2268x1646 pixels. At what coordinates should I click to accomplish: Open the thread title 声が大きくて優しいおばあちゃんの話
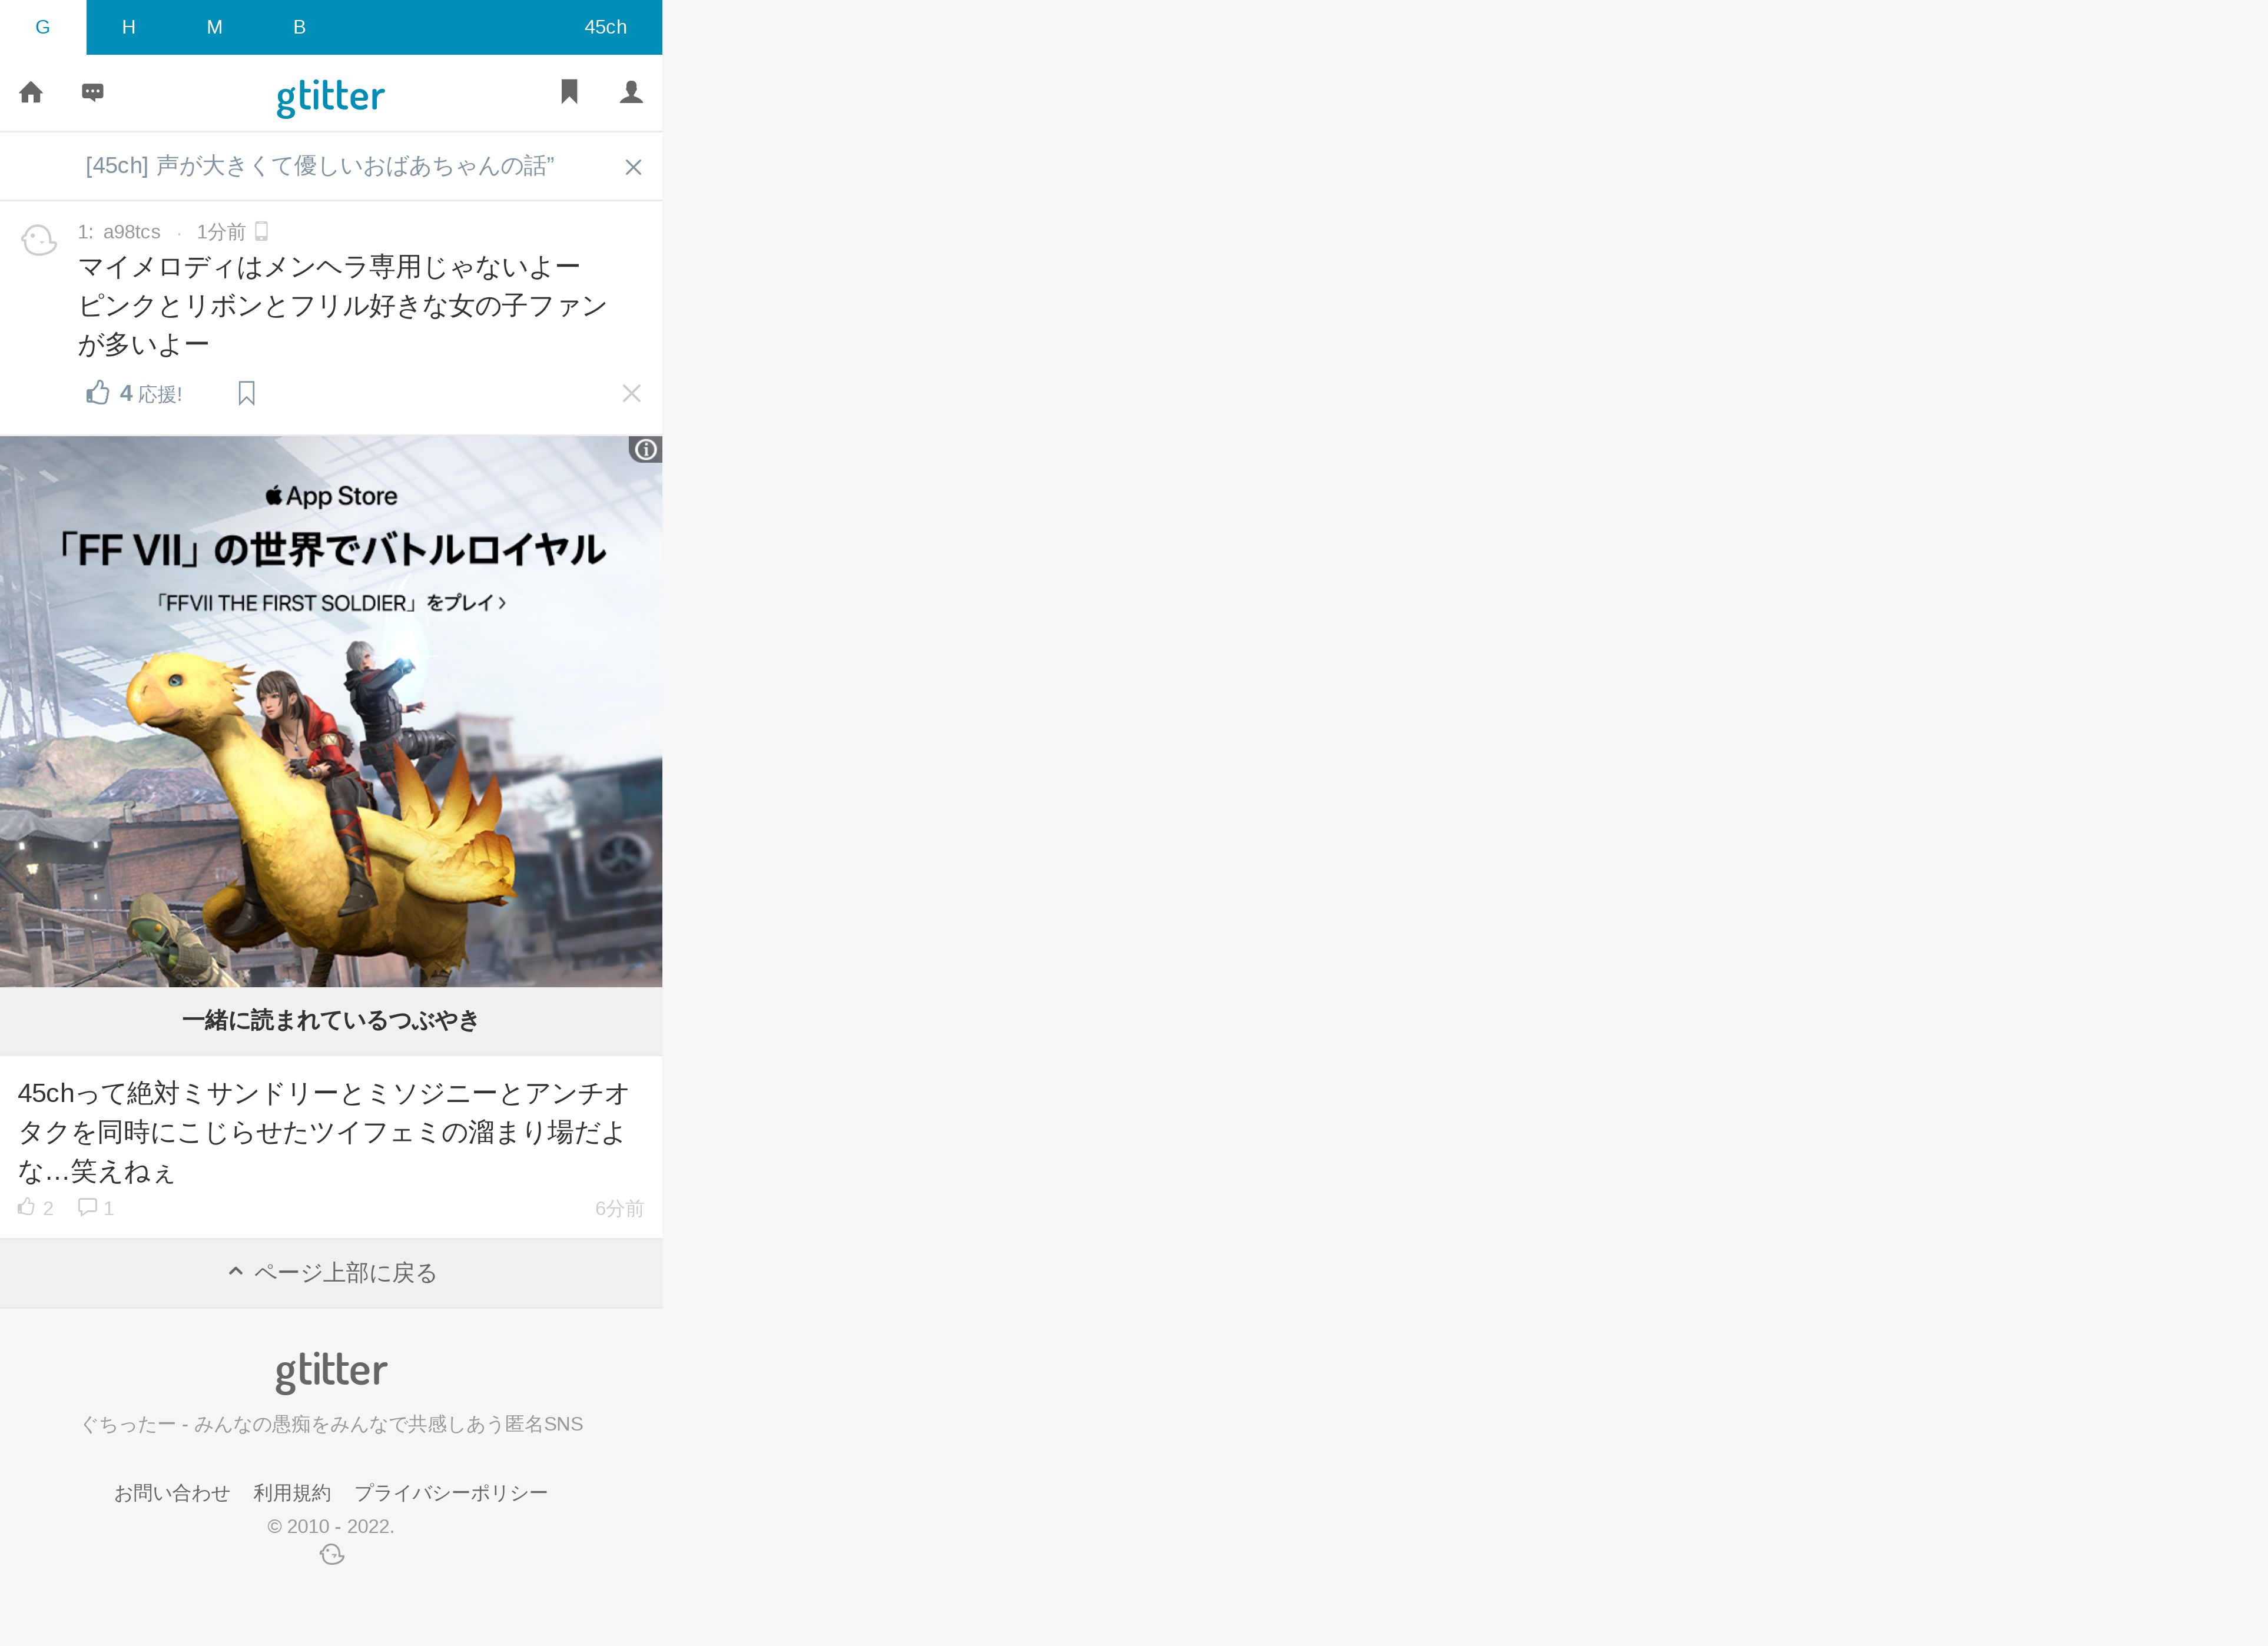[x=320, y=166]
